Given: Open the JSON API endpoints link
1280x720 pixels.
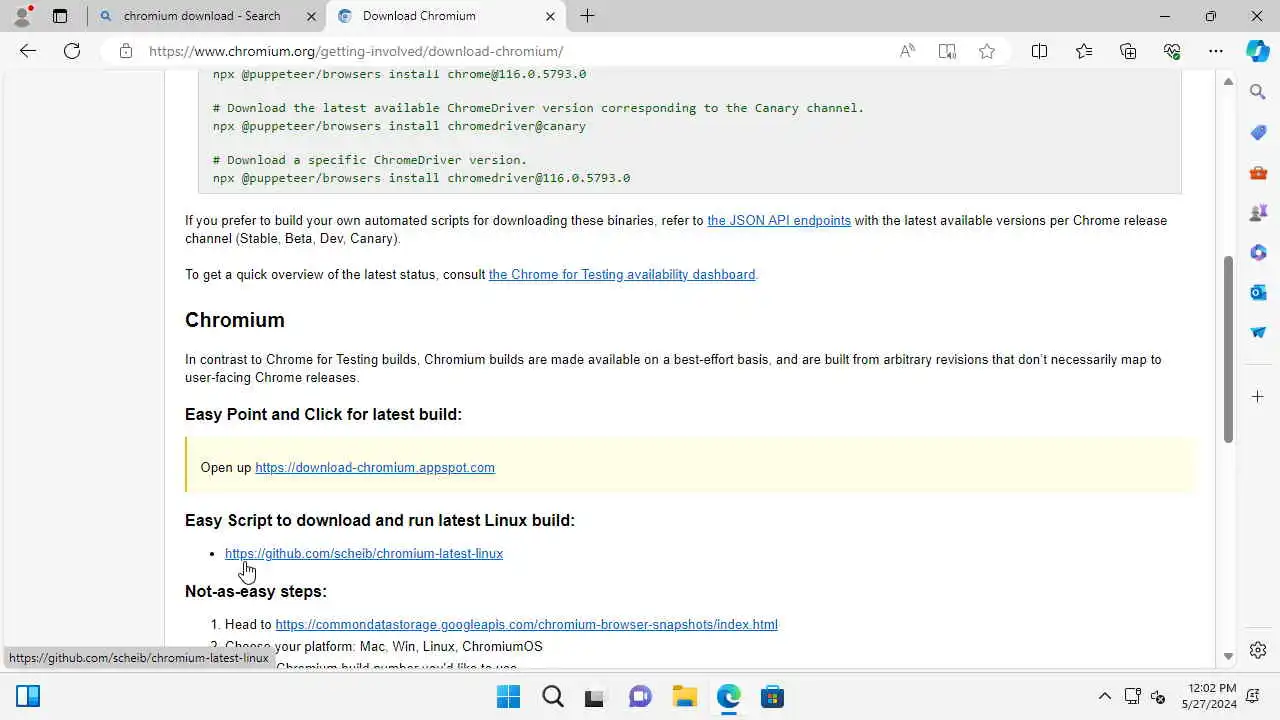Looking at the screenshot, I should click(x=779, y=220).
